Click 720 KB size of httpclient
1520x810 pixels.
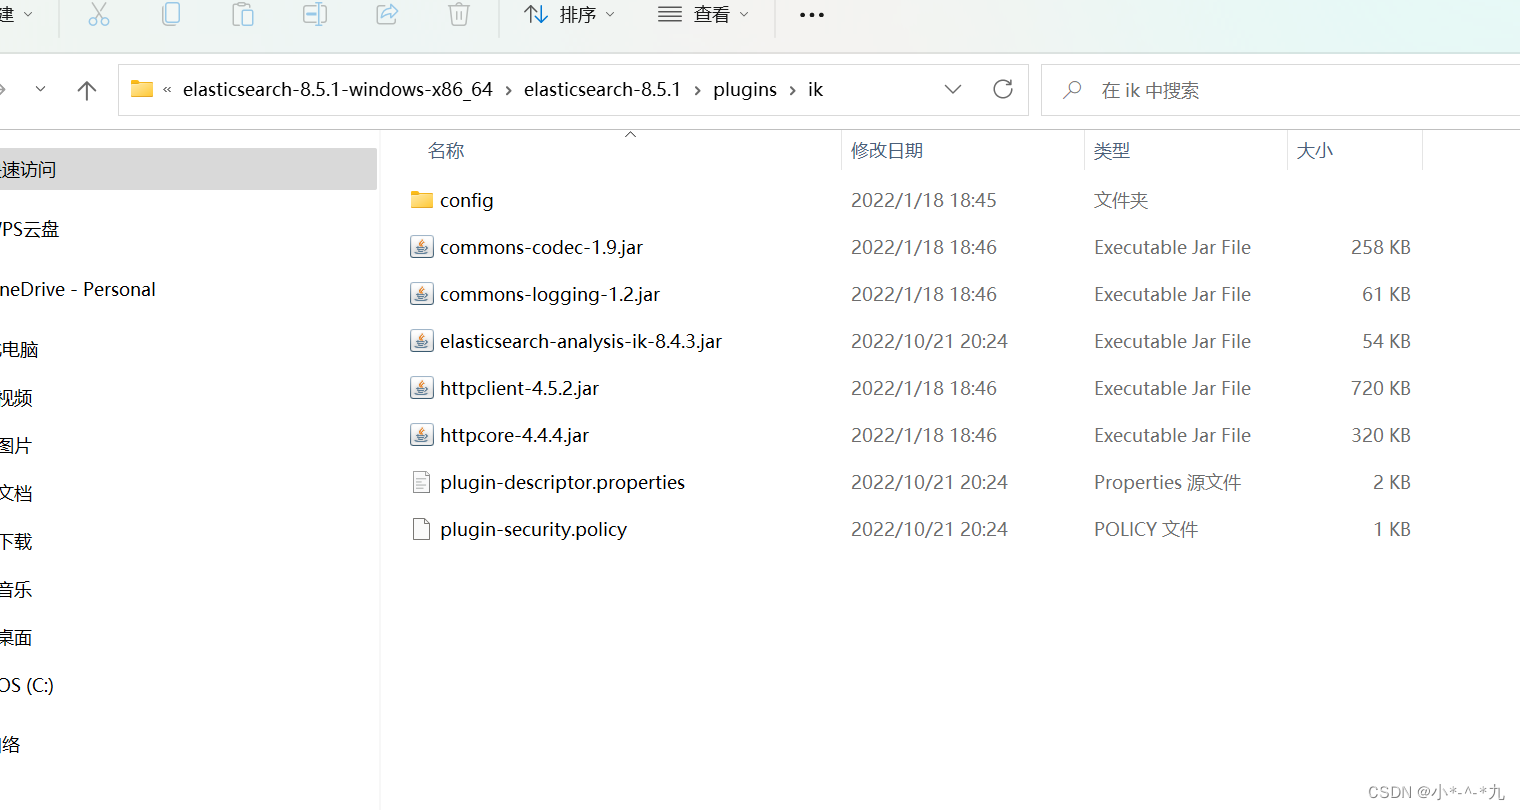1380,388
